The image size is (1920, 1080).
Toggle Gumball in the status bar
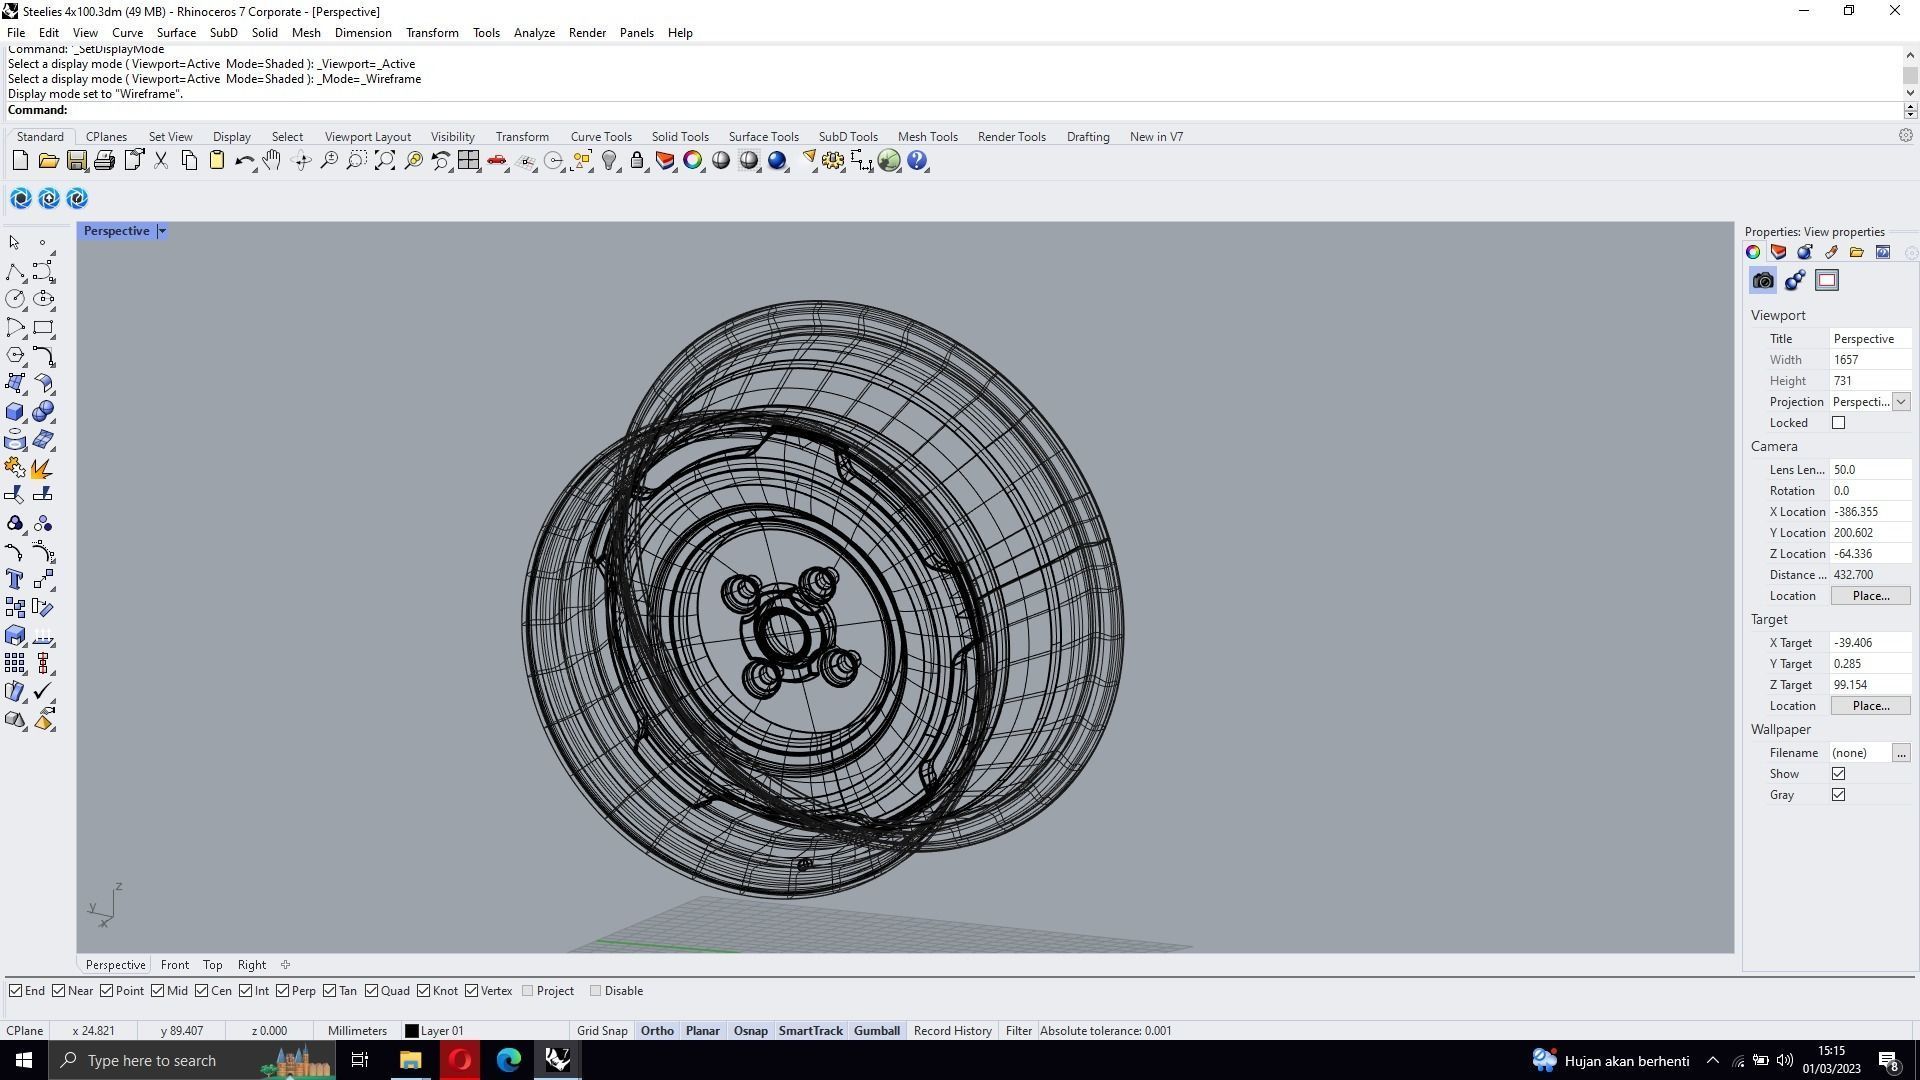(876, 1031)
